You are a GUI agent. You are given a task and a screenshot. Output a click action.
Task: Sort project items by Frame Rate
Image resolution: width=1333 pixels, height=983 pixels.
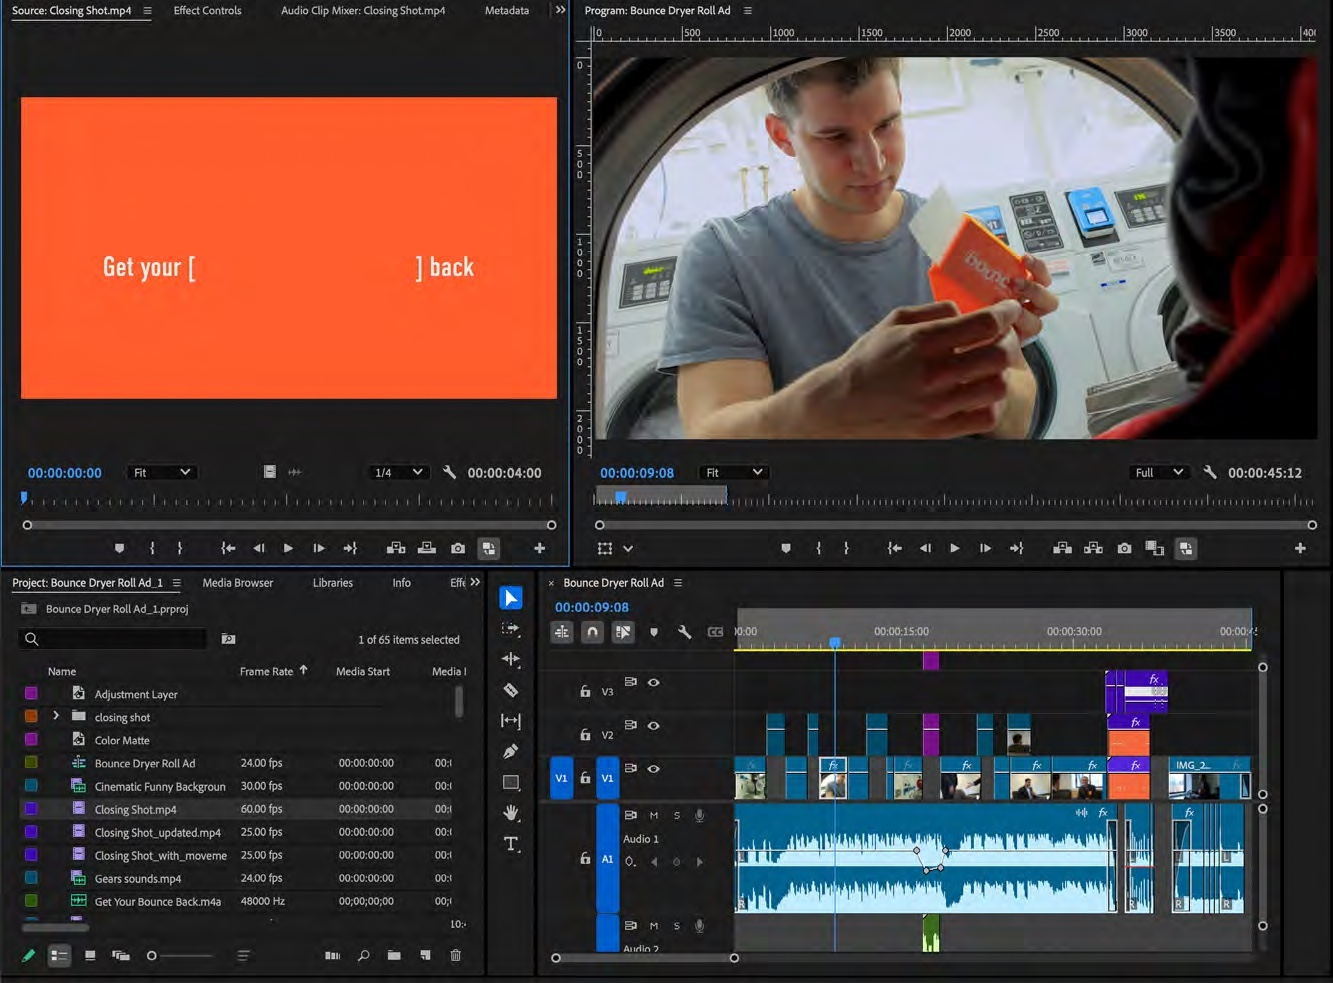pyautogui.click(x=266, y=671)
